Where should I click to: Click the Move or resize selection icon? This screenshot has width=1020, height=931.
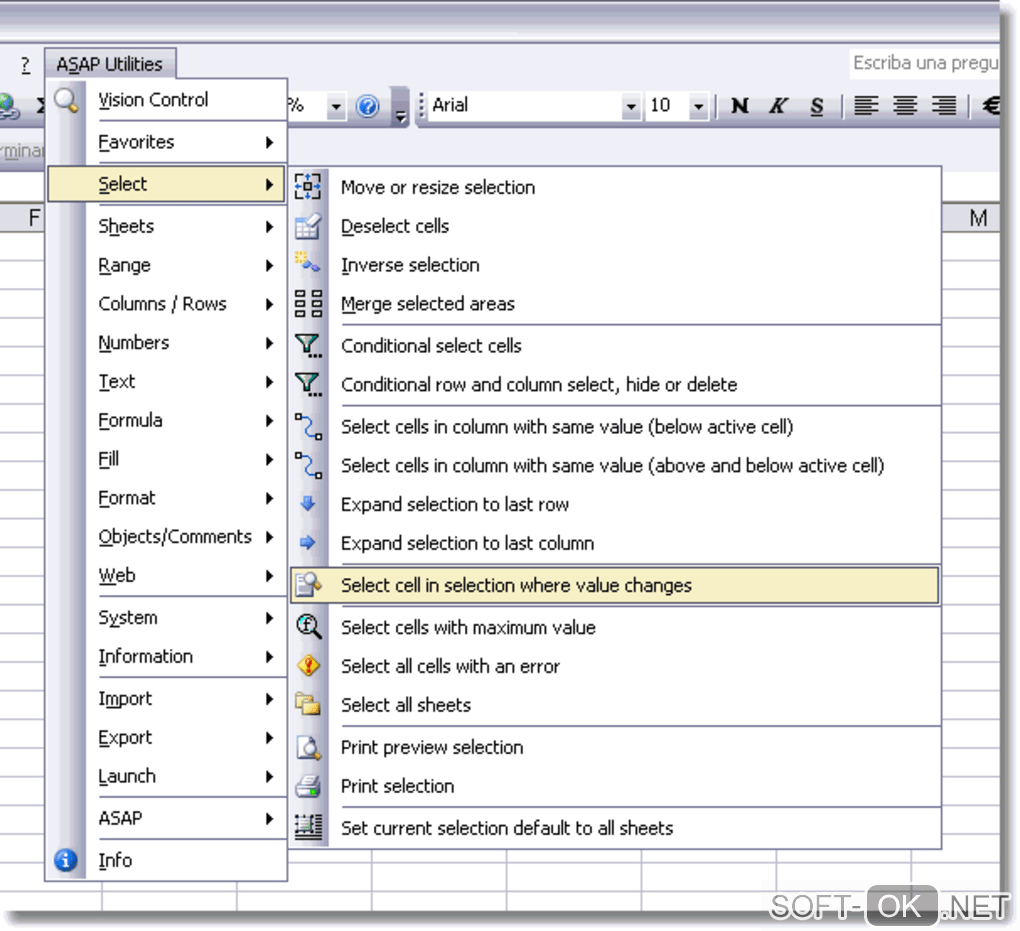point(308,187)
